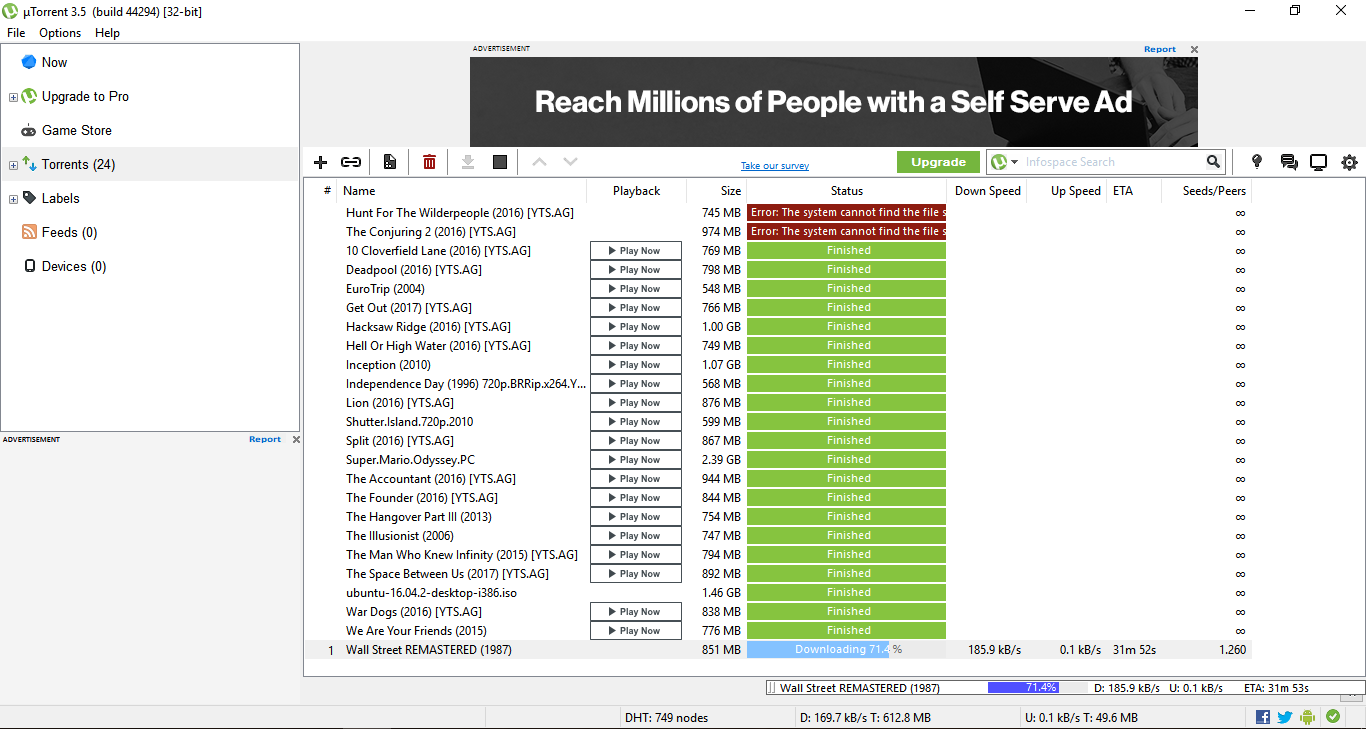This screenshot has height=729, width=1366.
Task: Open the File menu
Action: [x=16, y=33]
